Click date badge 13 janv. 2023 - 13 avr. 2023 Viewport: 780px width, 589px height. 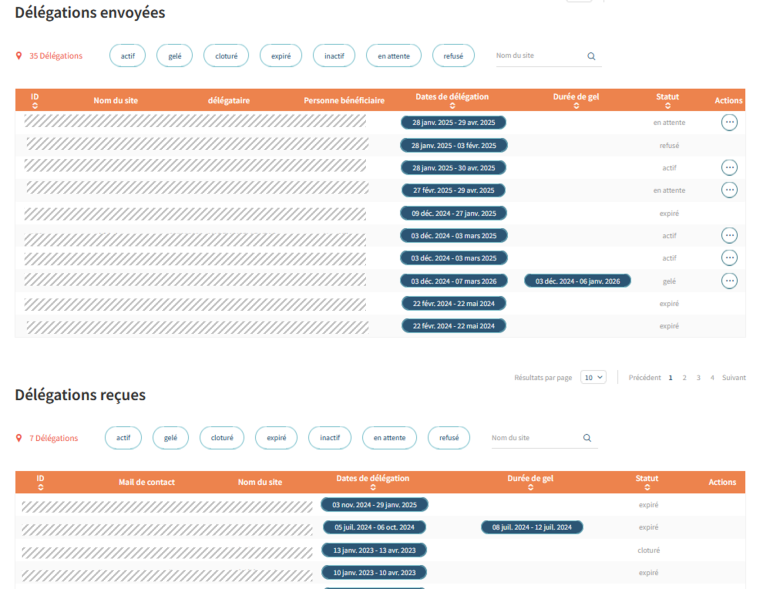[375, 550]
